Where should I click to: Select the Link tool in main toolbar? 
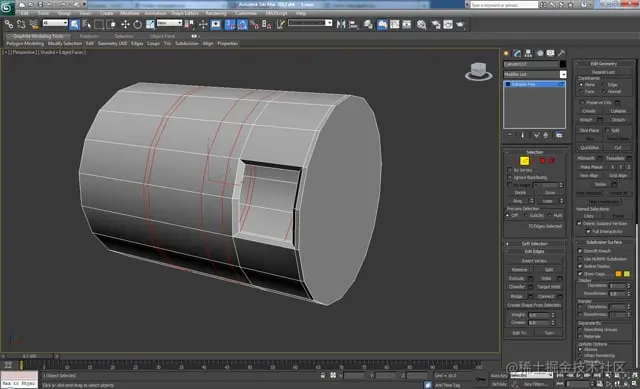click(x=9, y=25)
